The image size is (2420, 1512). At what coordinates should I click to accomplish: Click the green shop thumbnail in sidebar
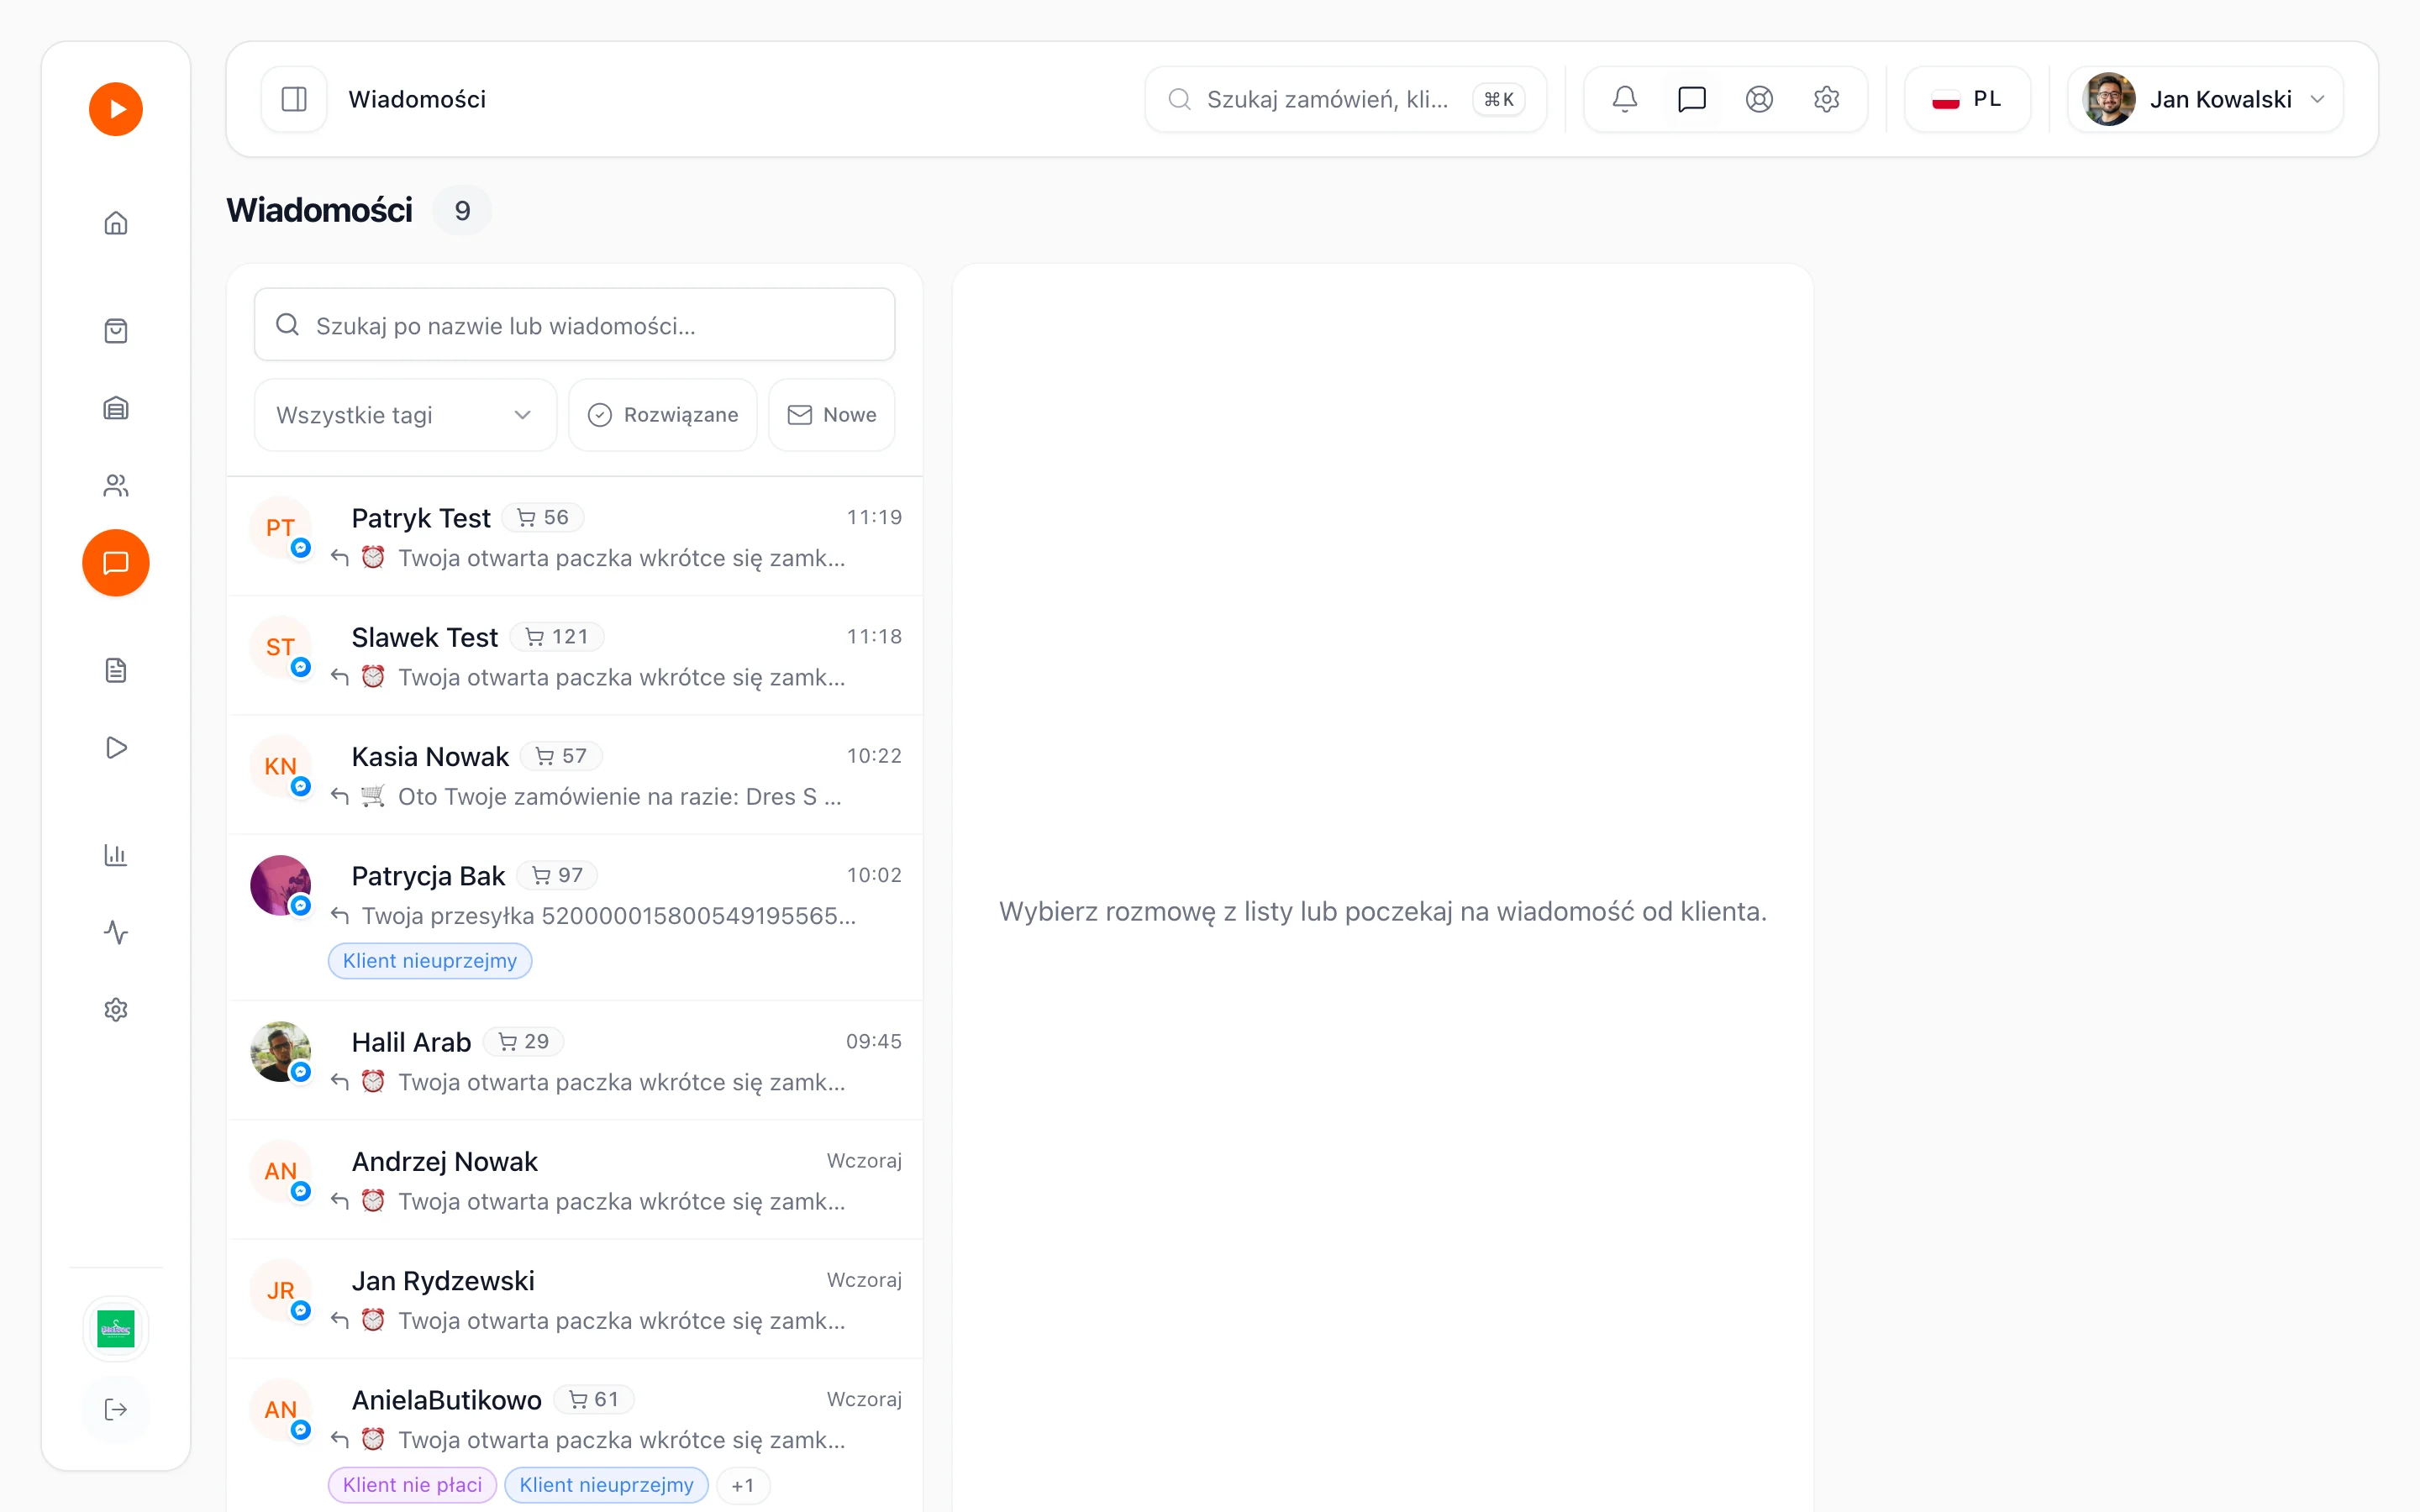[x=116, y=1329]
